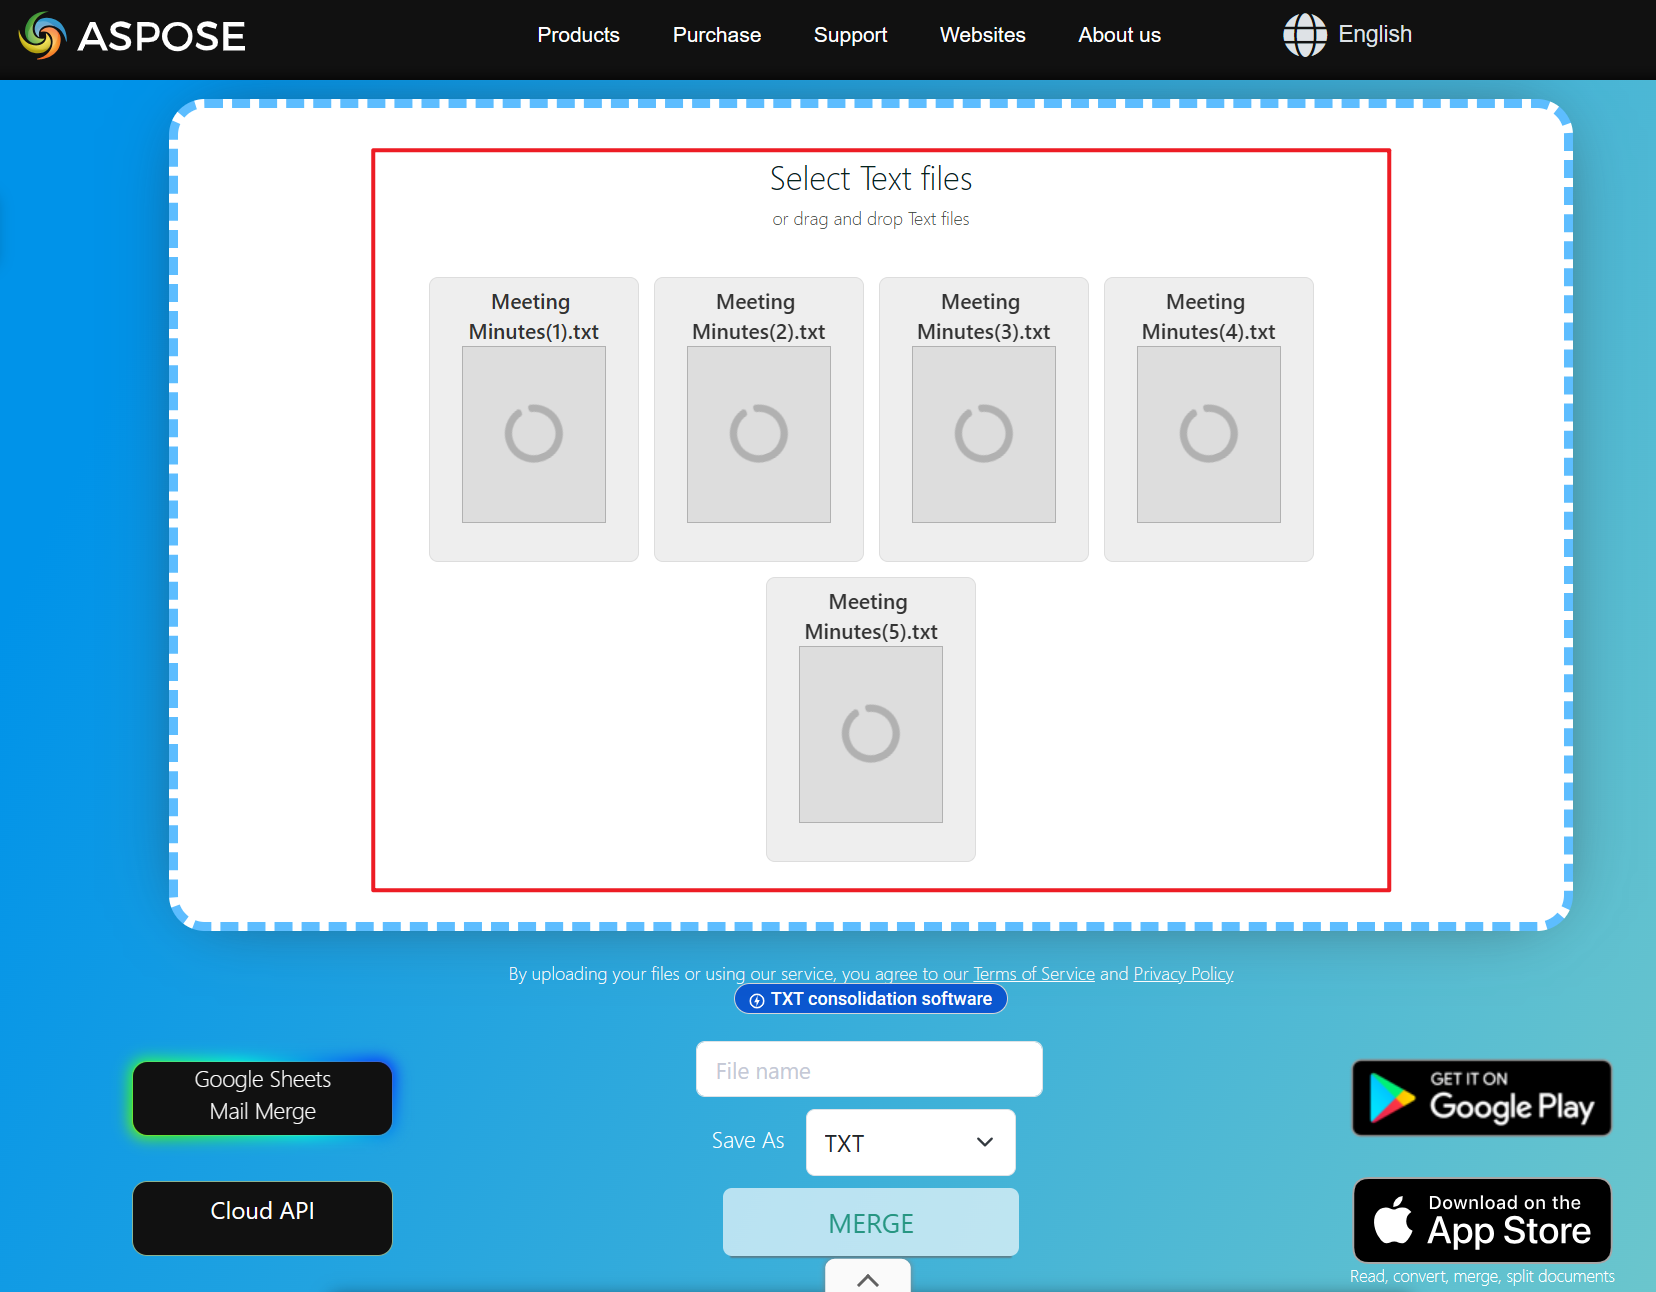
Task: Click the Cloud API button
Action: (262, 1218)
